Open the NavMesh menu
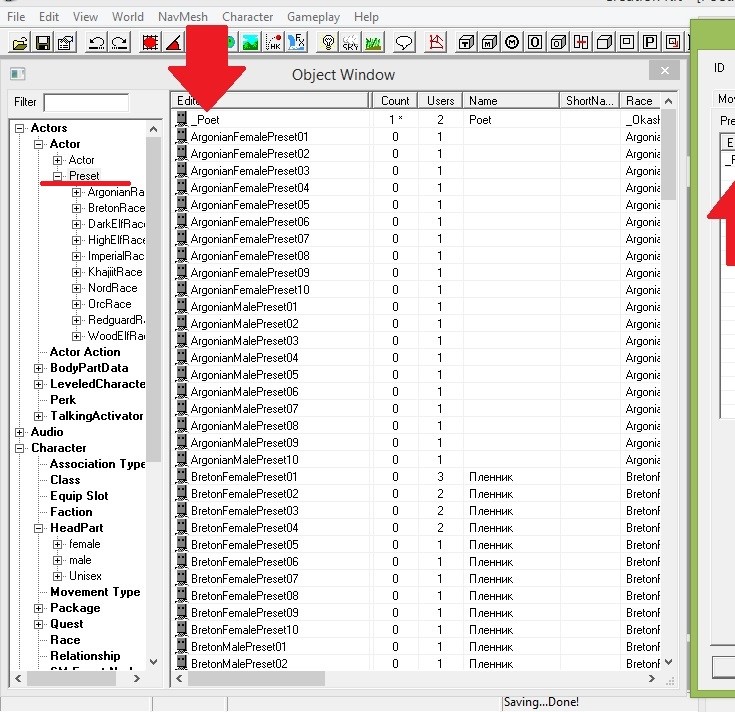735x712 pixels. coord(183,17)
